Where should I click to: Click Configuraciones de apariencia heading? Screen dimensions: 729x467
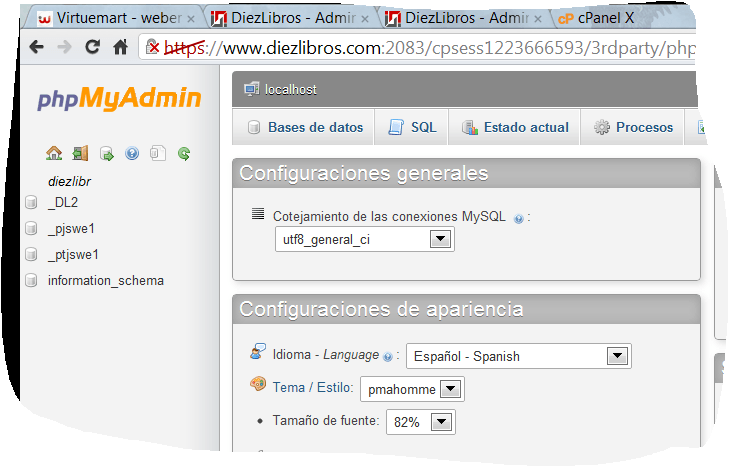pos(381,309)
